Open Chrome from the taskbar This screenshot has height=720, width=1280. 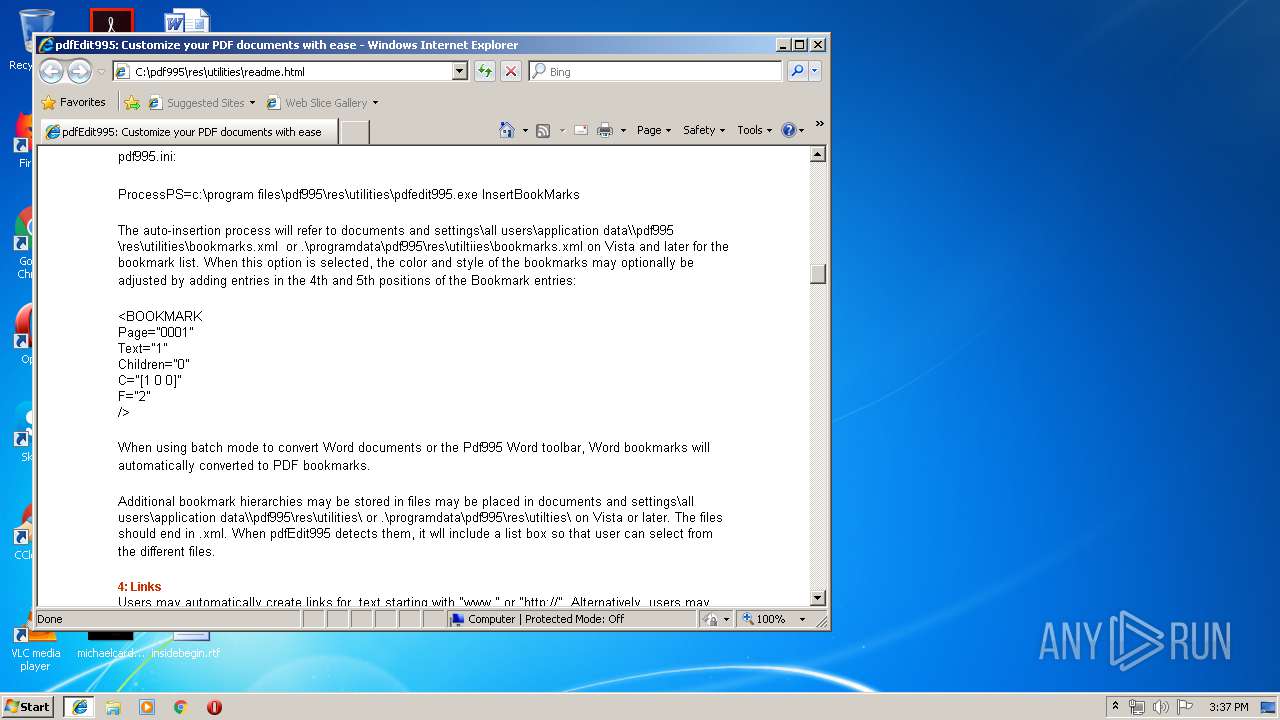coord(181,706)
